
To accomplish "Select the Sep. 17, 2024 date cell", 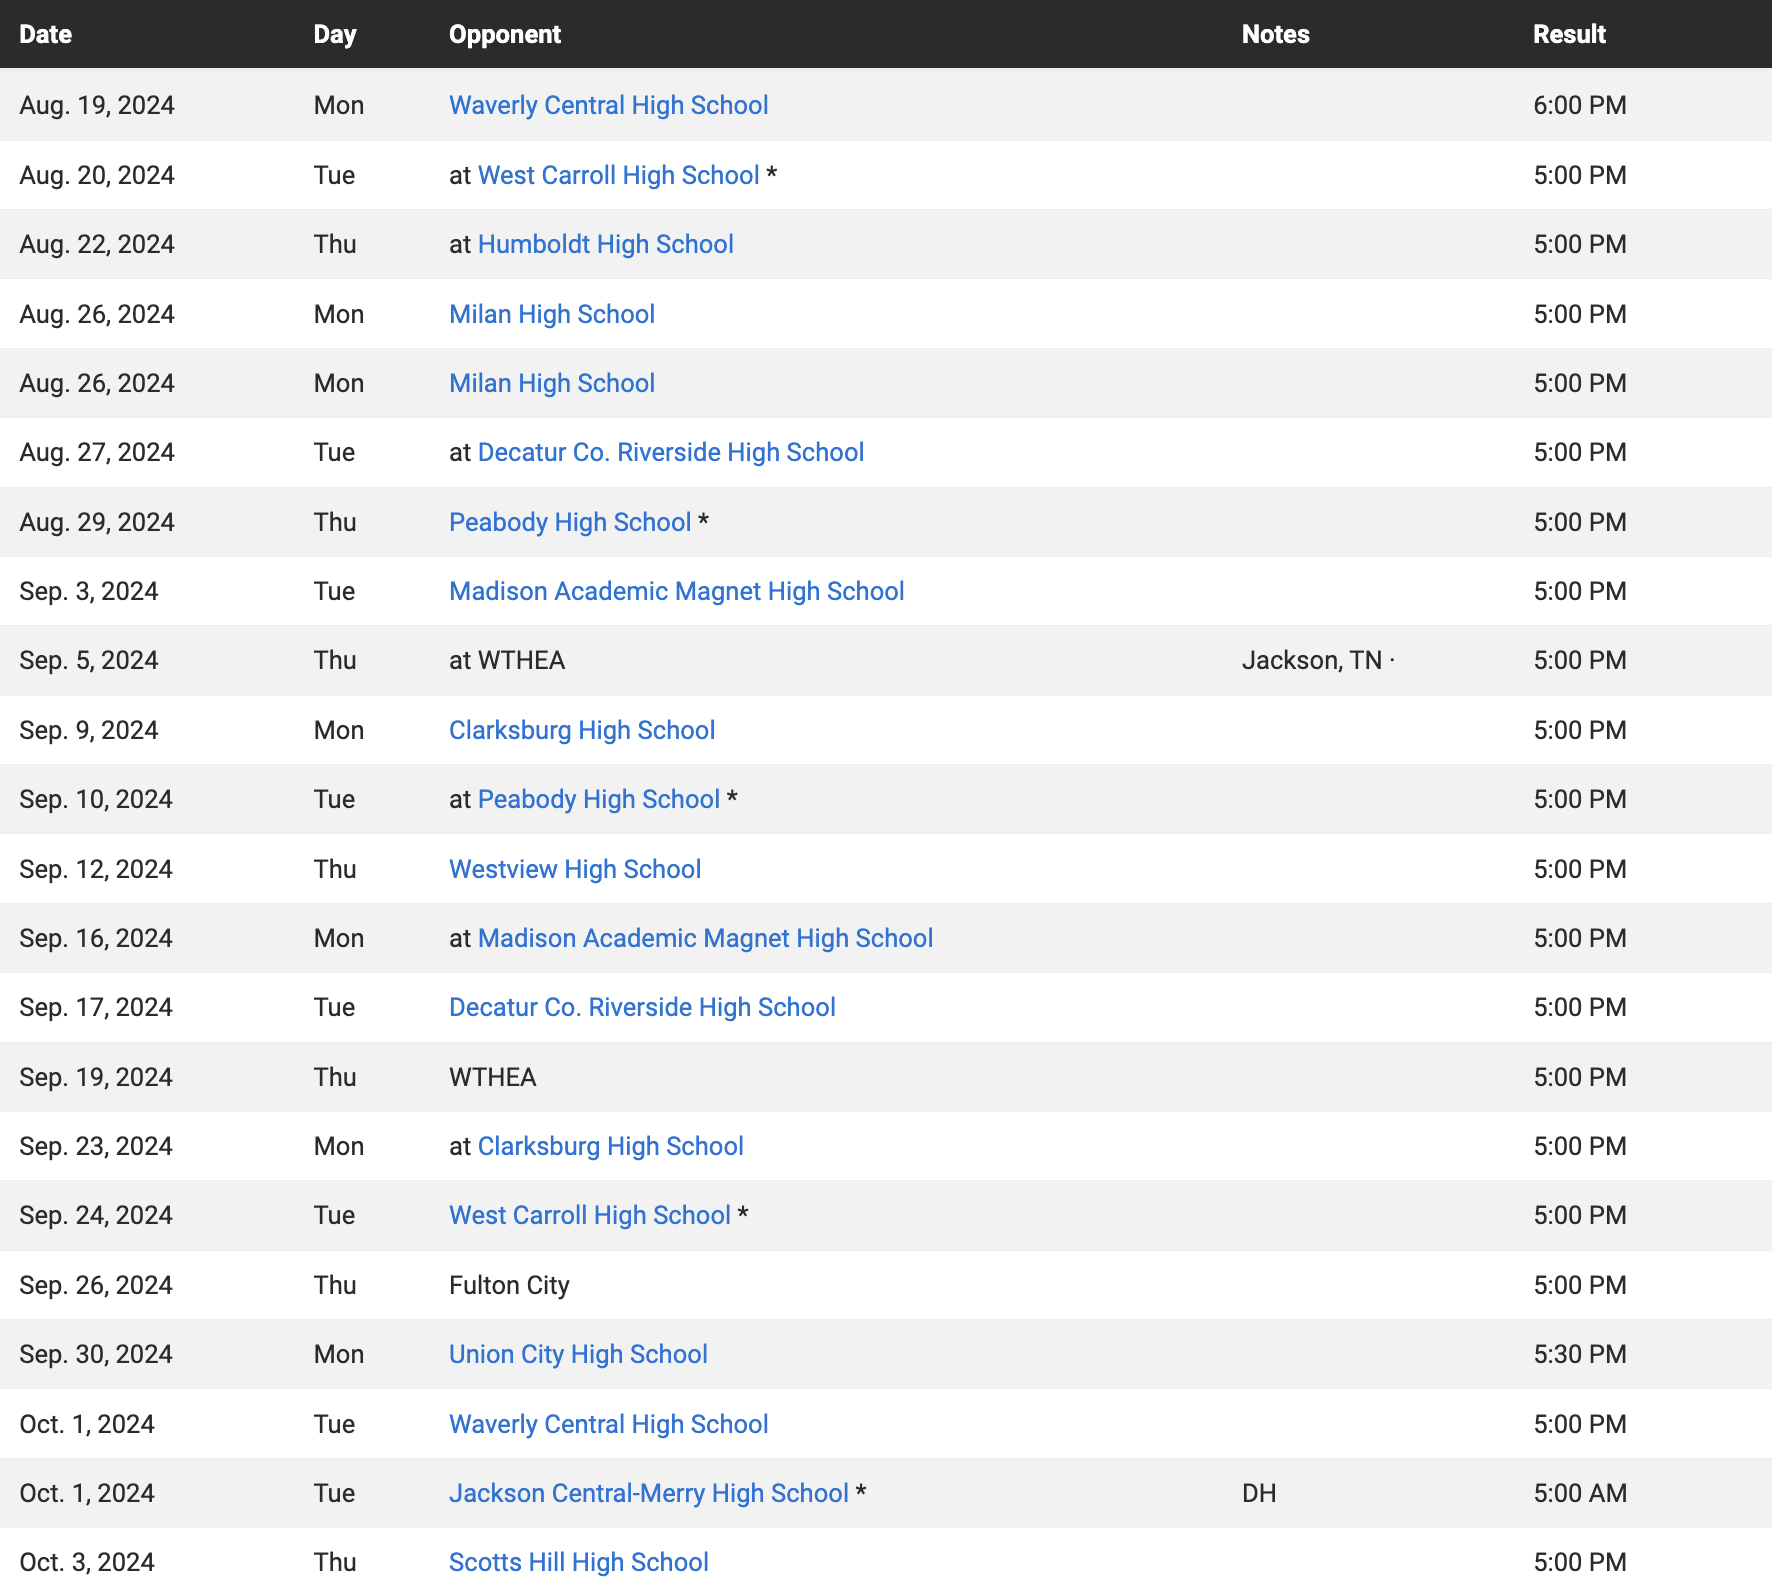I will (x=96, y=1007).
